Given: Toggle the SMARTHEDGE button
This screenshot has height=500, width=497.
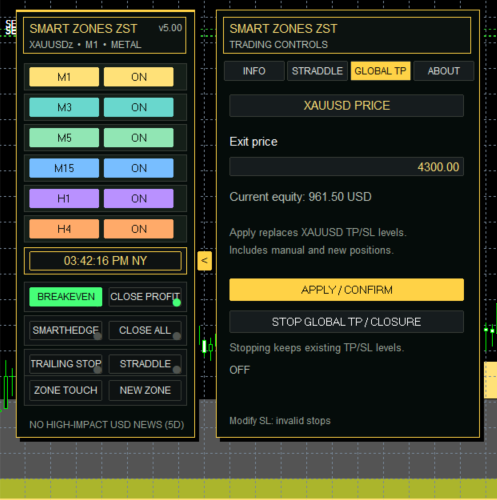Looking at the screenshot, I should 66,330.
